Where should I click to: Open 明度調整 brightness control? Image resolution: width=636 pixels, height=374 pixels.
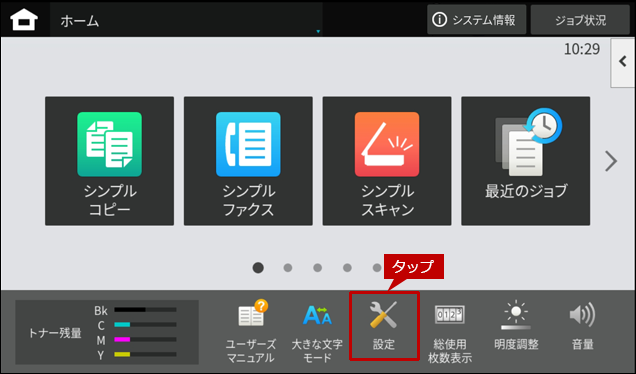(516, 326)
